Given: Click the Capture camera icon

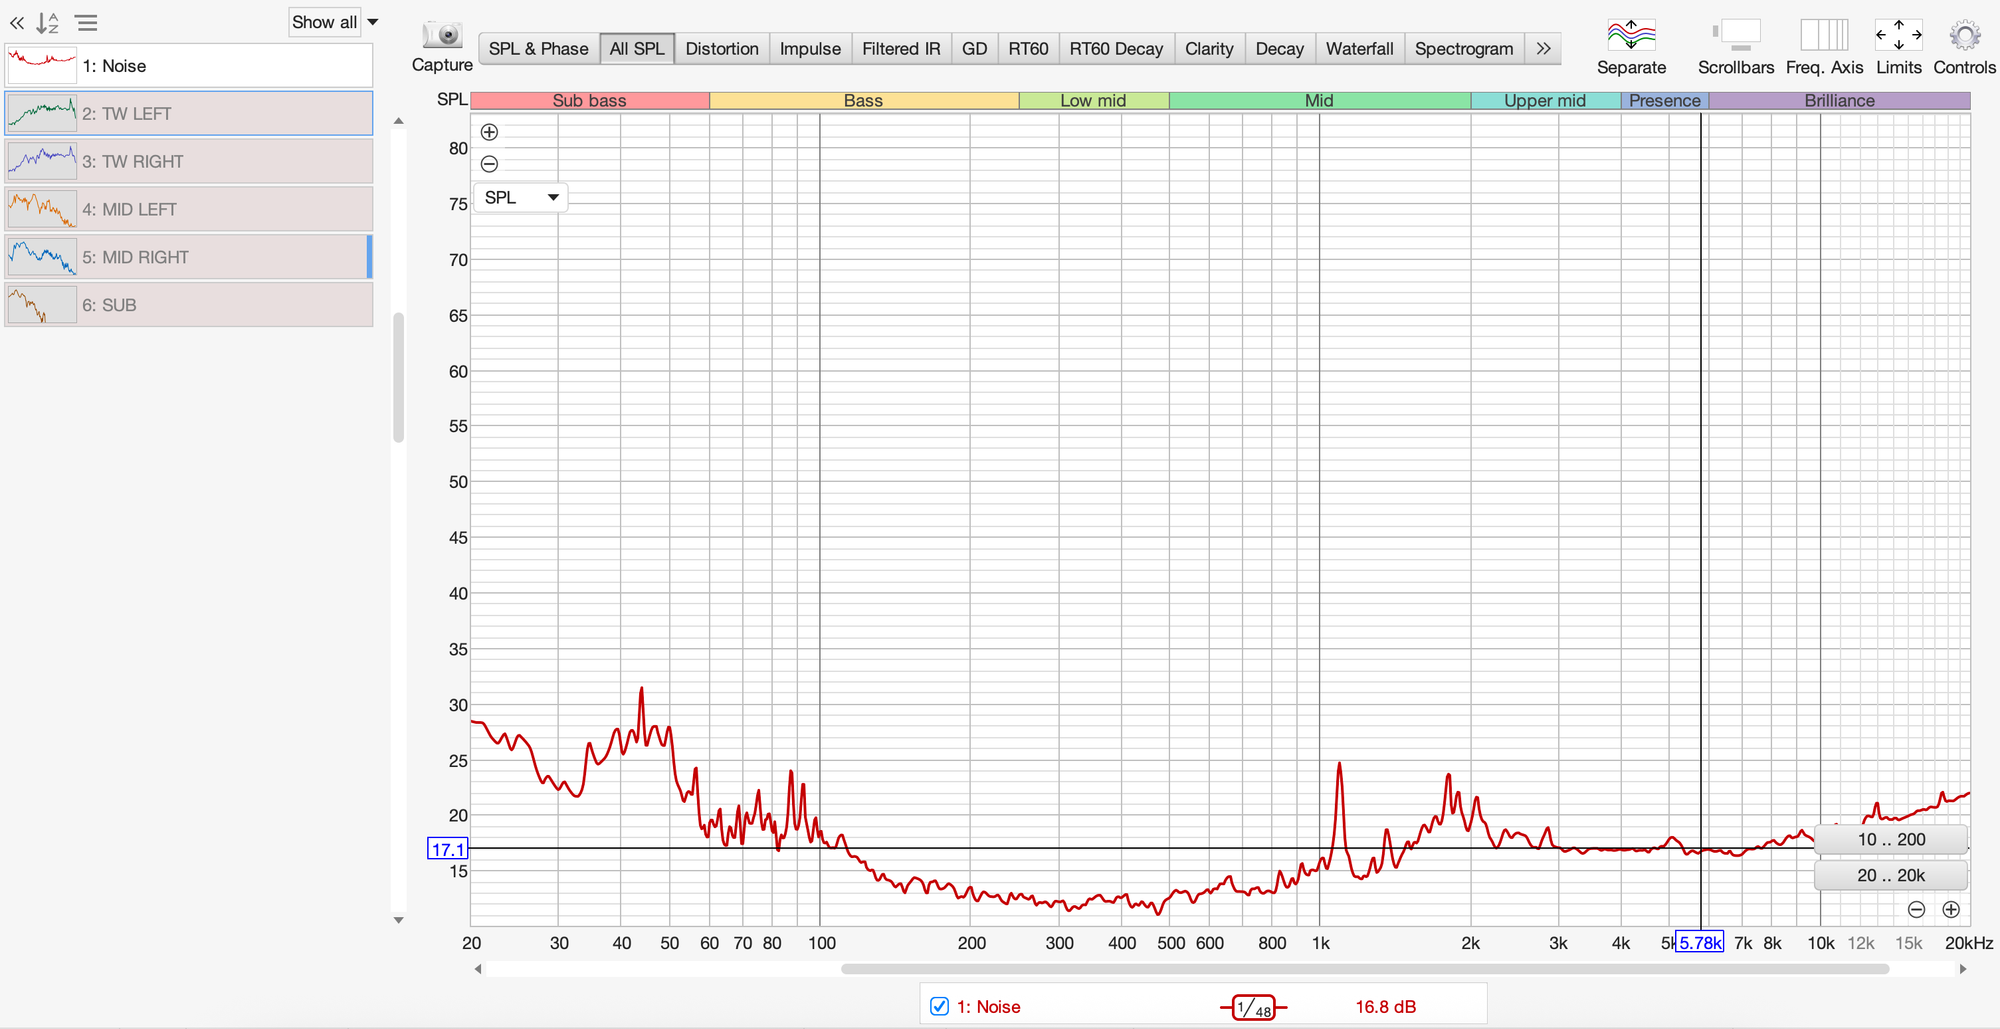Looking at the screenshot, I should point(441,36).
